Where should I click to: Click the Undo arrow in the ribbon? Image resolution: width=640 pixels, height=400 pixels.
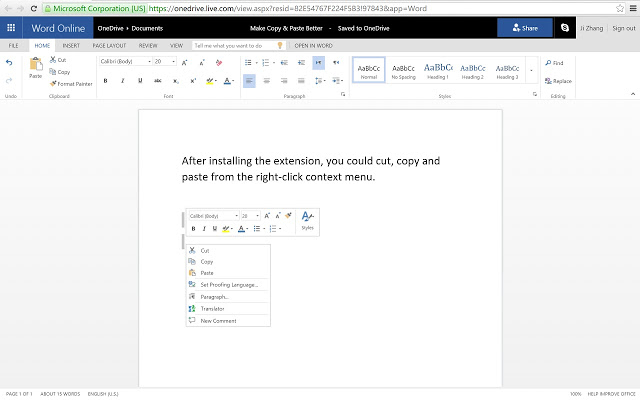point(9,62)
